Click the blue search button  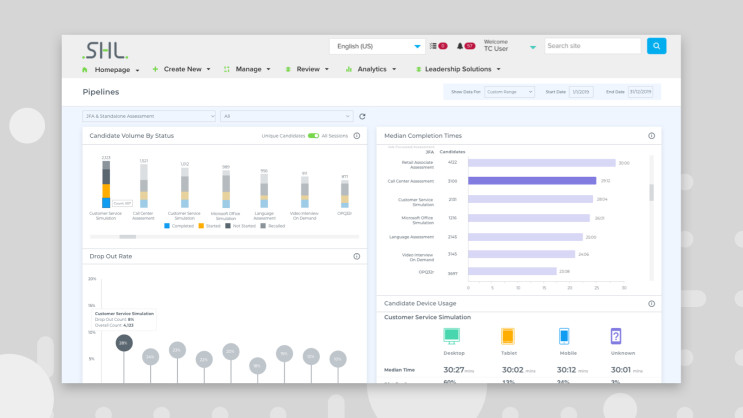(x=656, y=46)
